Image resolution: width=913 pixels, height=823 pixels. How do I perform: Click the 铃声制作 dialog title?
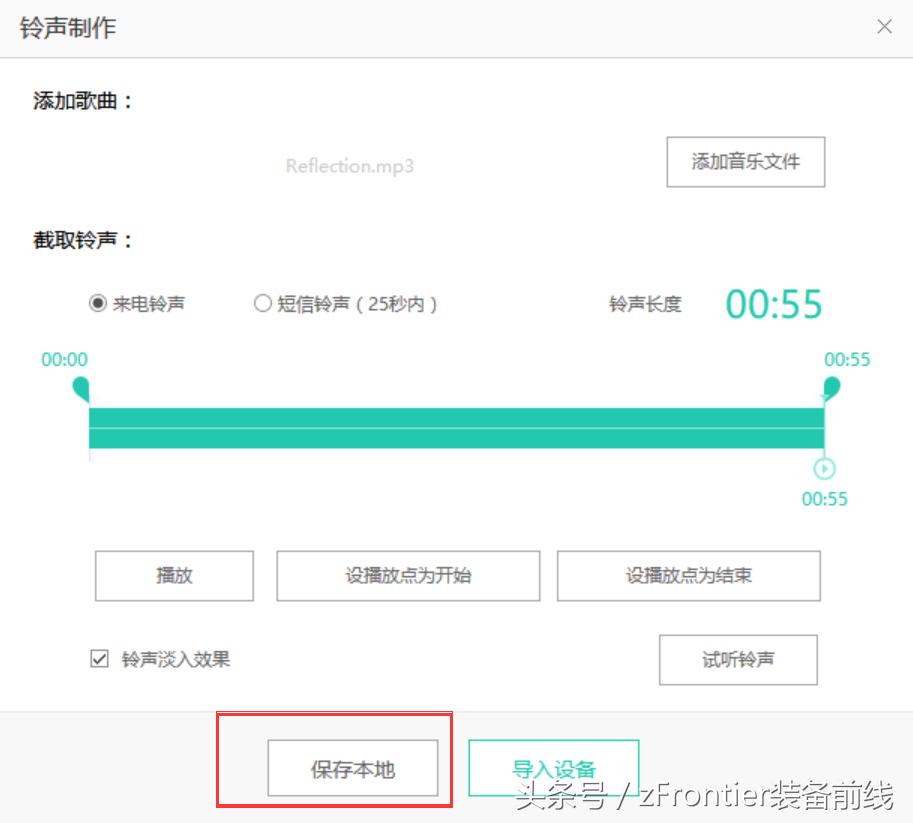66,27
